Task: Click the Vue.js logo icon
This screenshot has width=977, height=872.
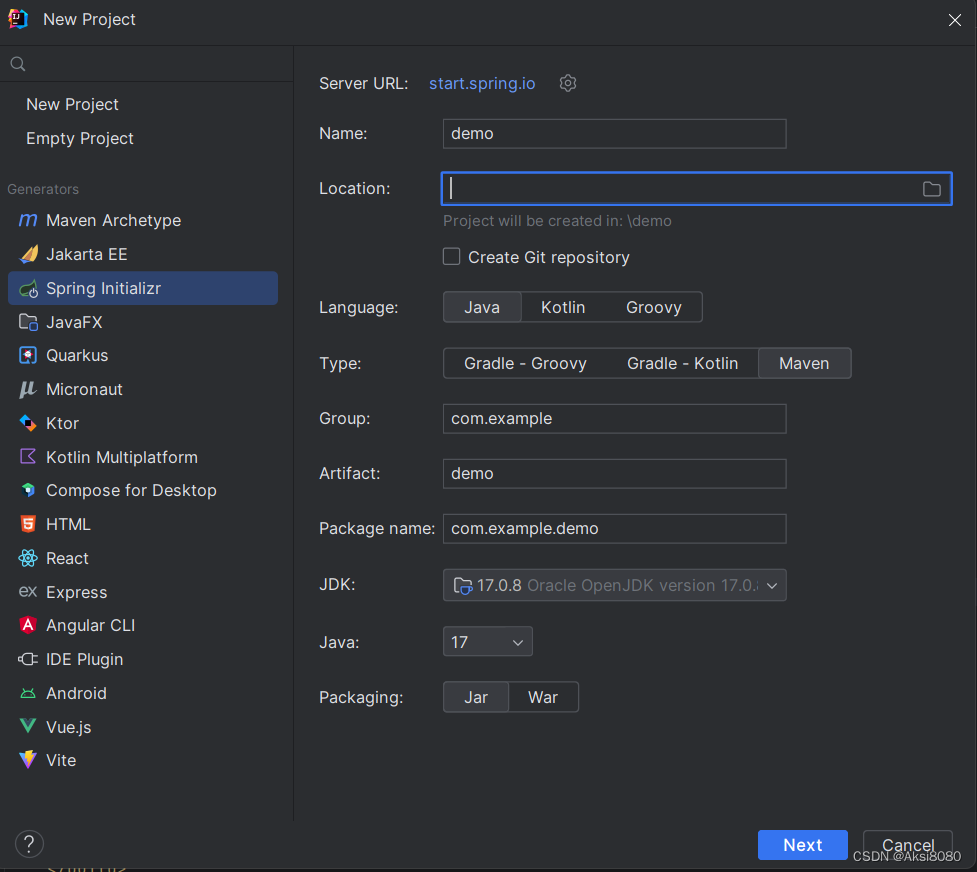Action: [28, 726]
